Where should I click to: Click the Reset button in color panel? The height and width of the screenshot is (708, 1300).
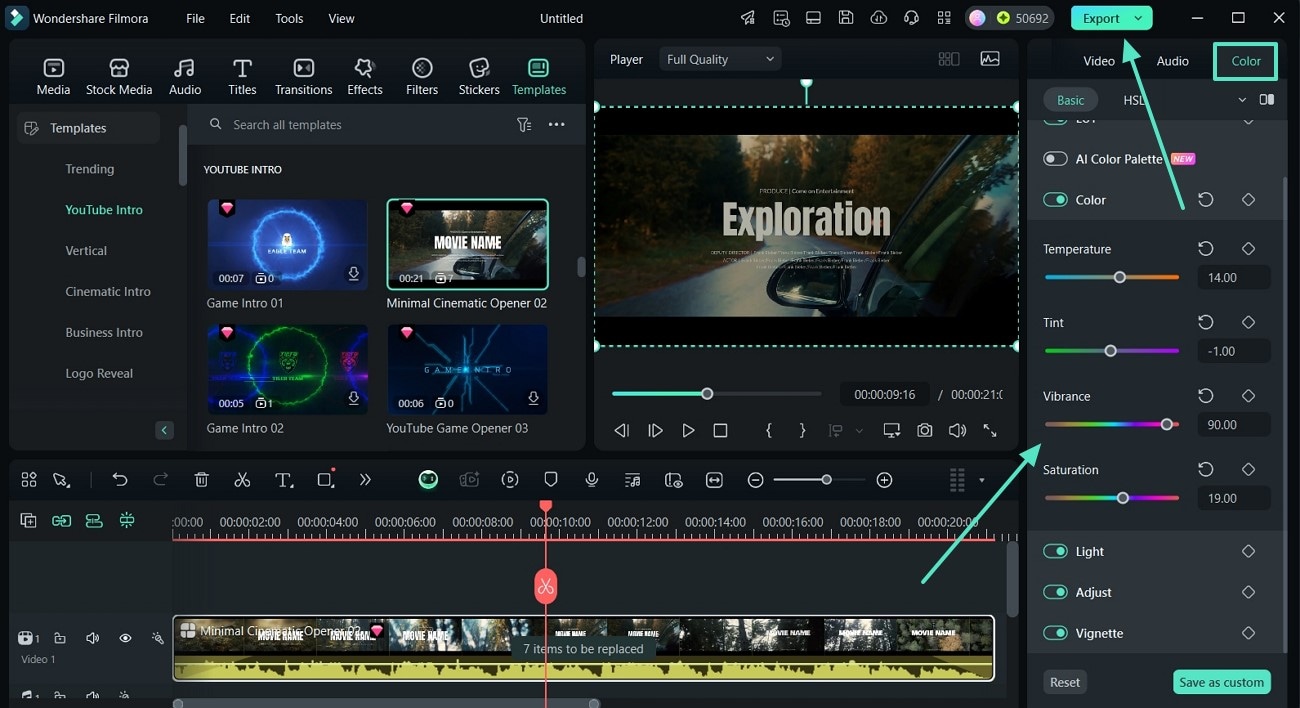click(1064, 682)
